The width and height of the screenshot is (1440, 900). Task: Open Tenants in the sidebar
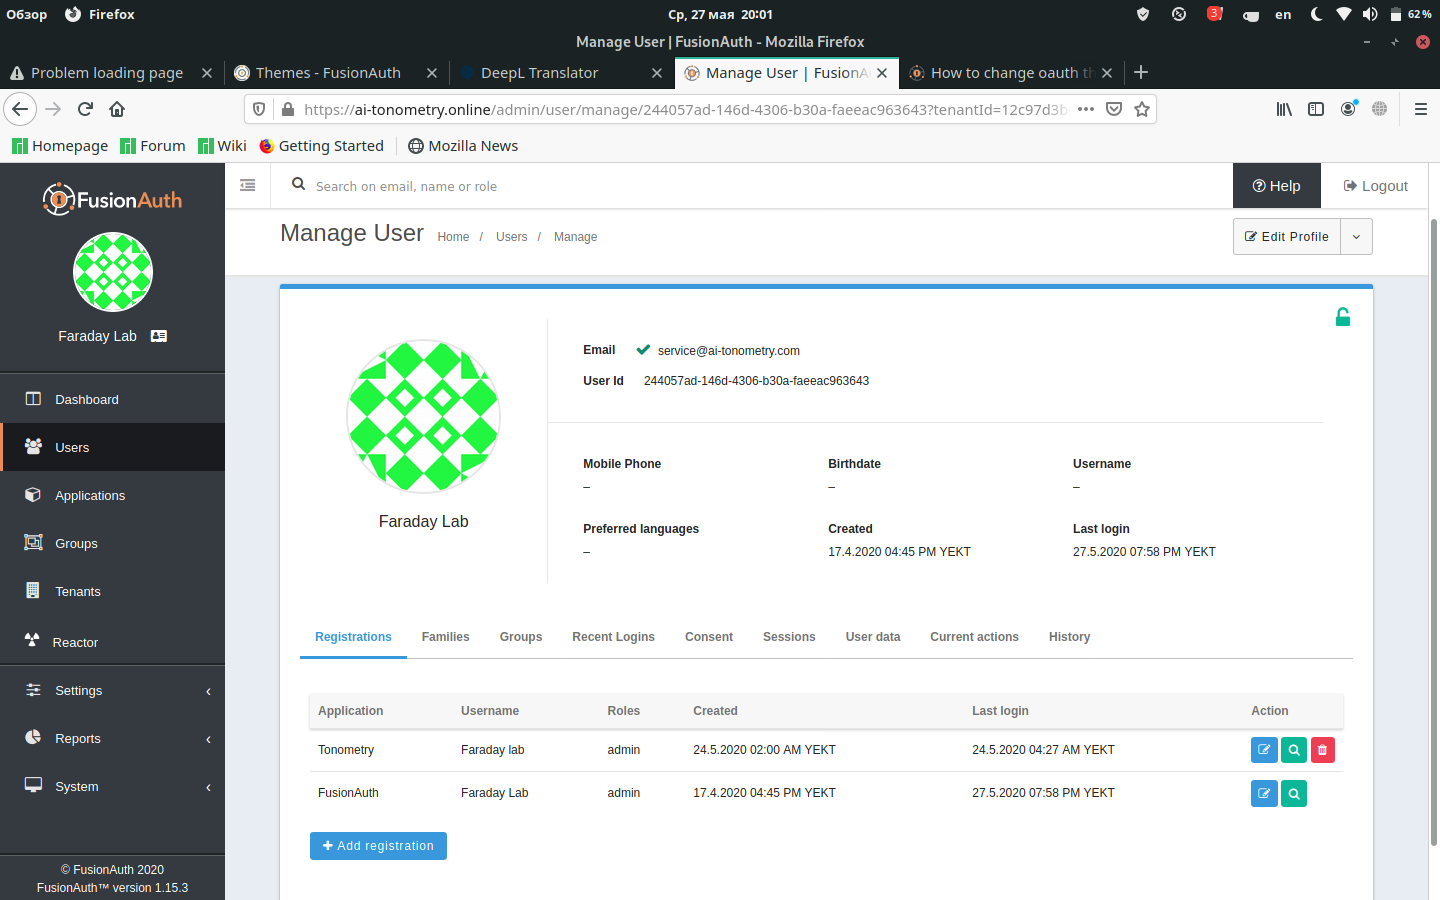pos(112,591)
